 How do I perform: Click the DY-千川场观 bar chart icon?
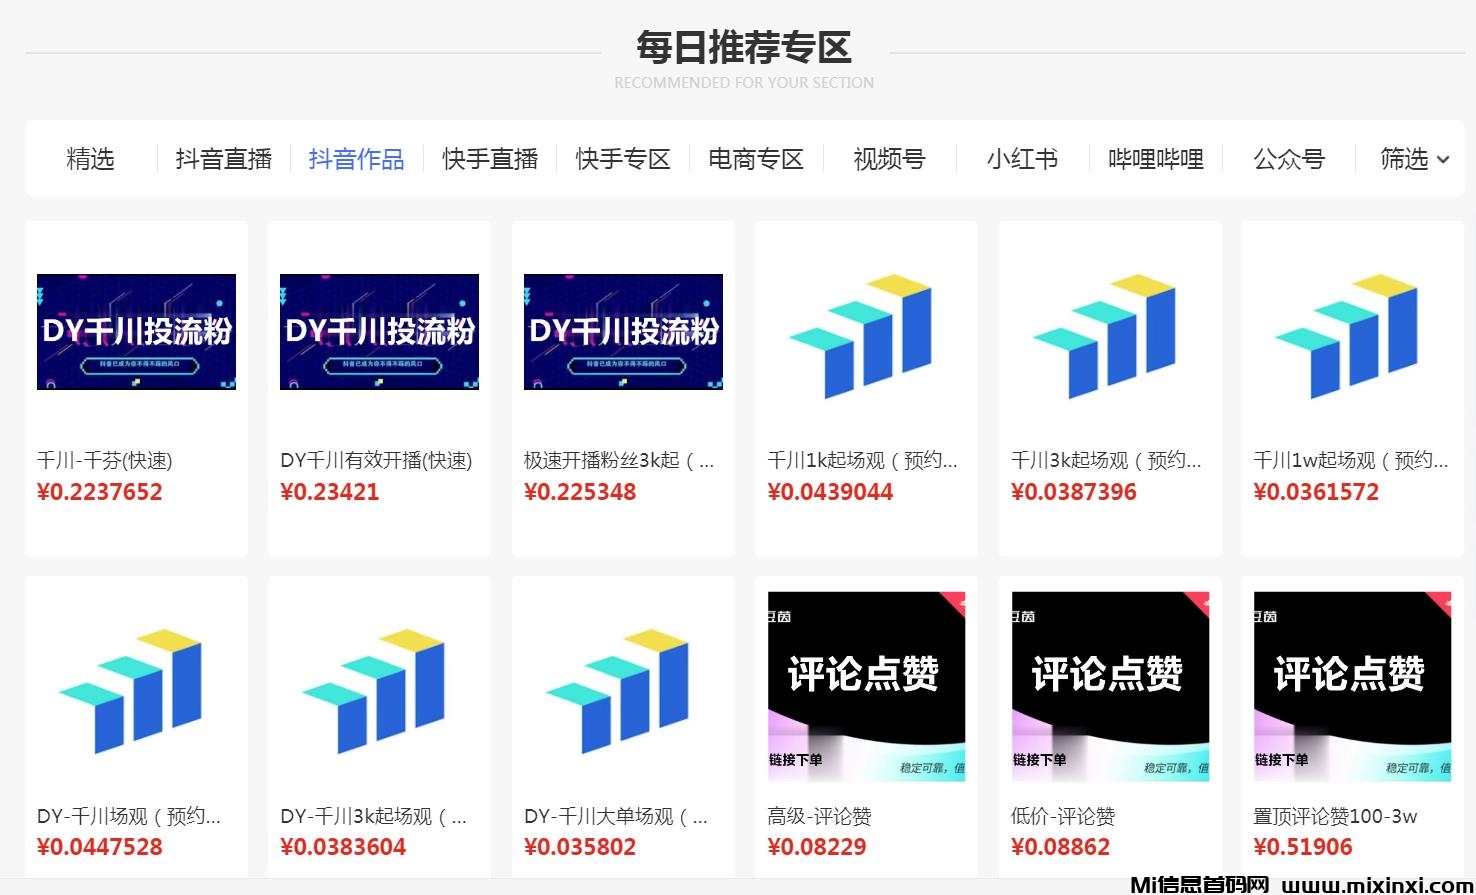136,691
